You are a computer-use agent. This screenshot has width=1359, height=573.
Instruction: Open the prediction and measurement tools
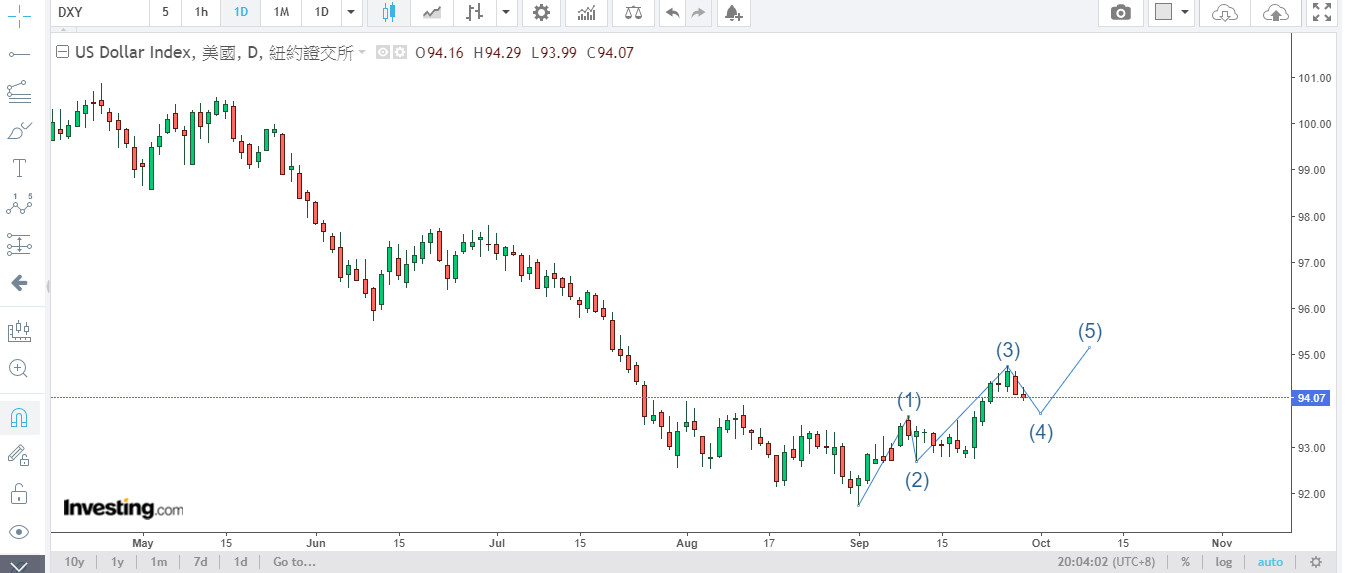point(18,243)
